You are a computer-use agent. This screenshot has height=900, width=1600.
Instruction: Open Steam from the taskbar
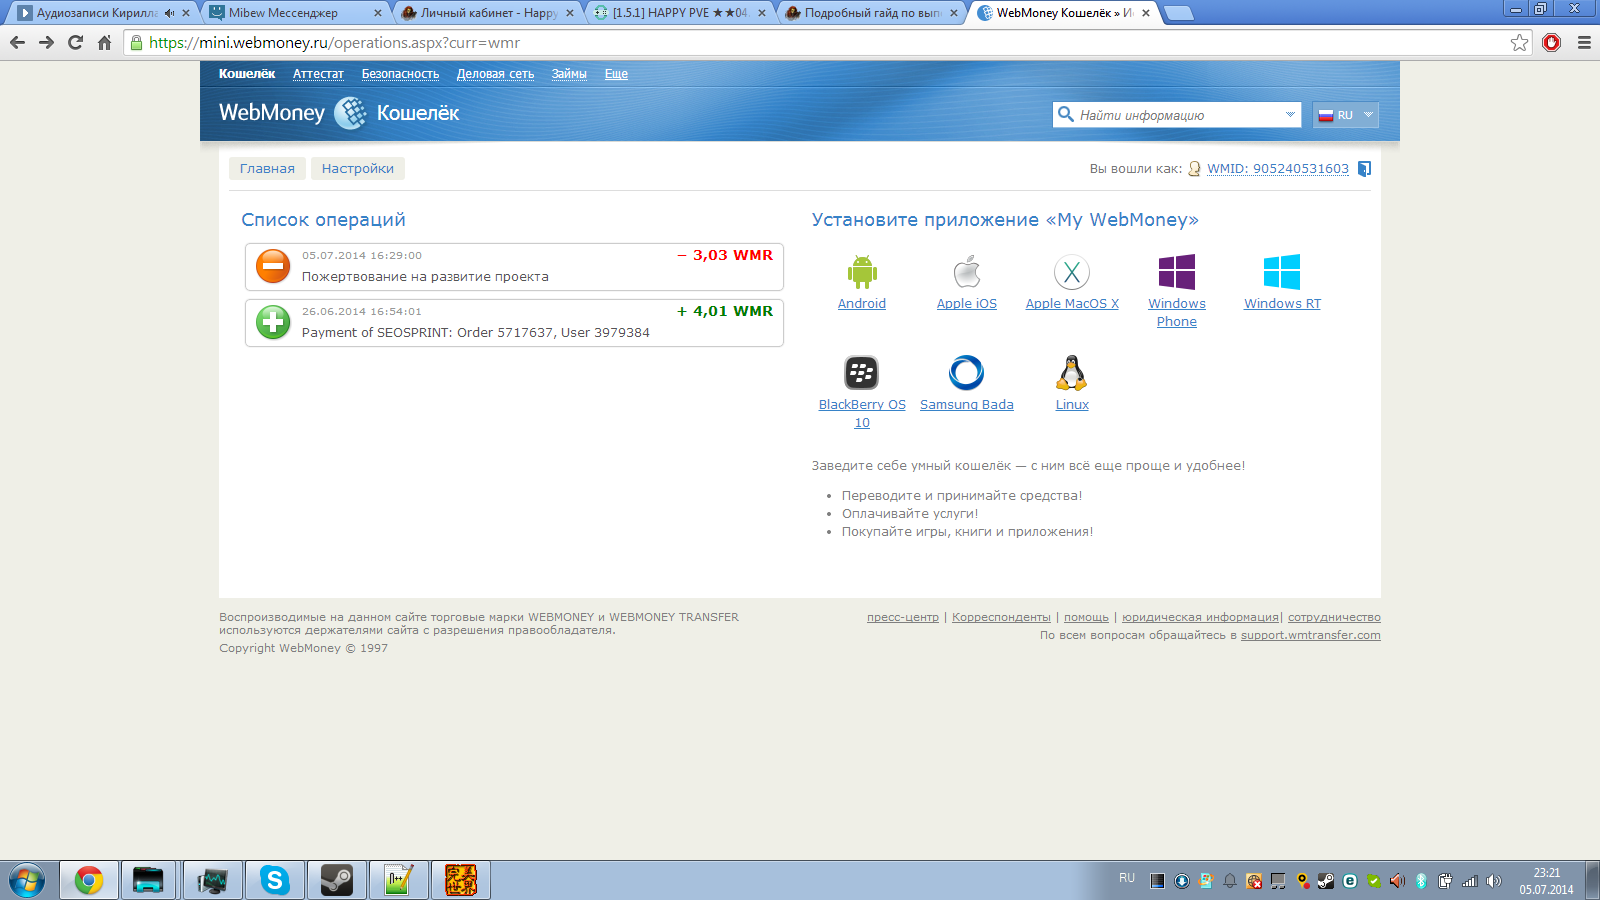(x=336, y=880)
